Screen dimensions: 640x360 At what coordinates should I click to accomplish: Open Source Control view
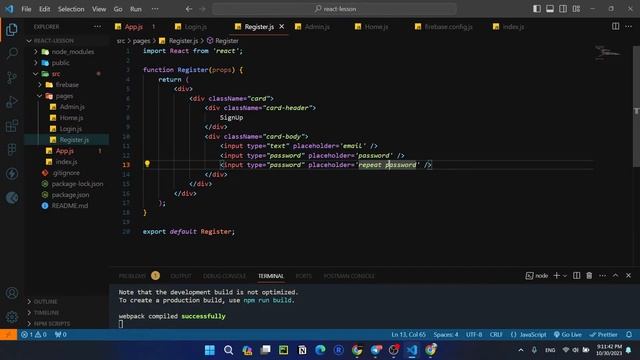pos(12,77)
